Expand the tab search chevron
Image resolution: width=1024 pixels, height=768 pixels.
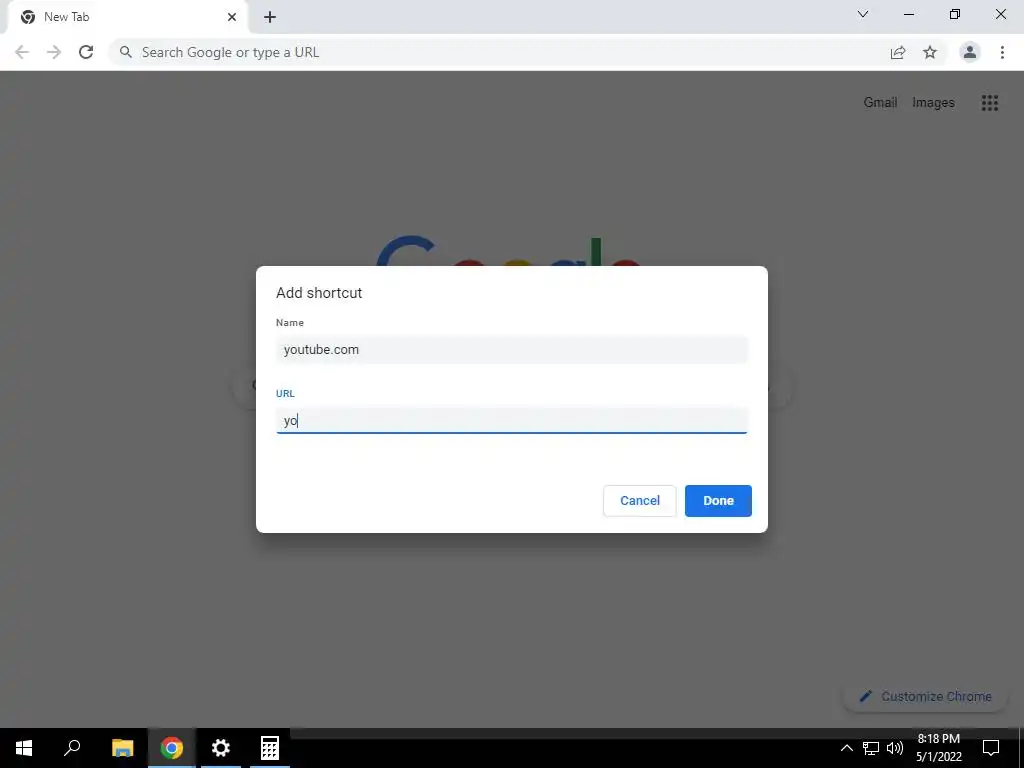863,14
